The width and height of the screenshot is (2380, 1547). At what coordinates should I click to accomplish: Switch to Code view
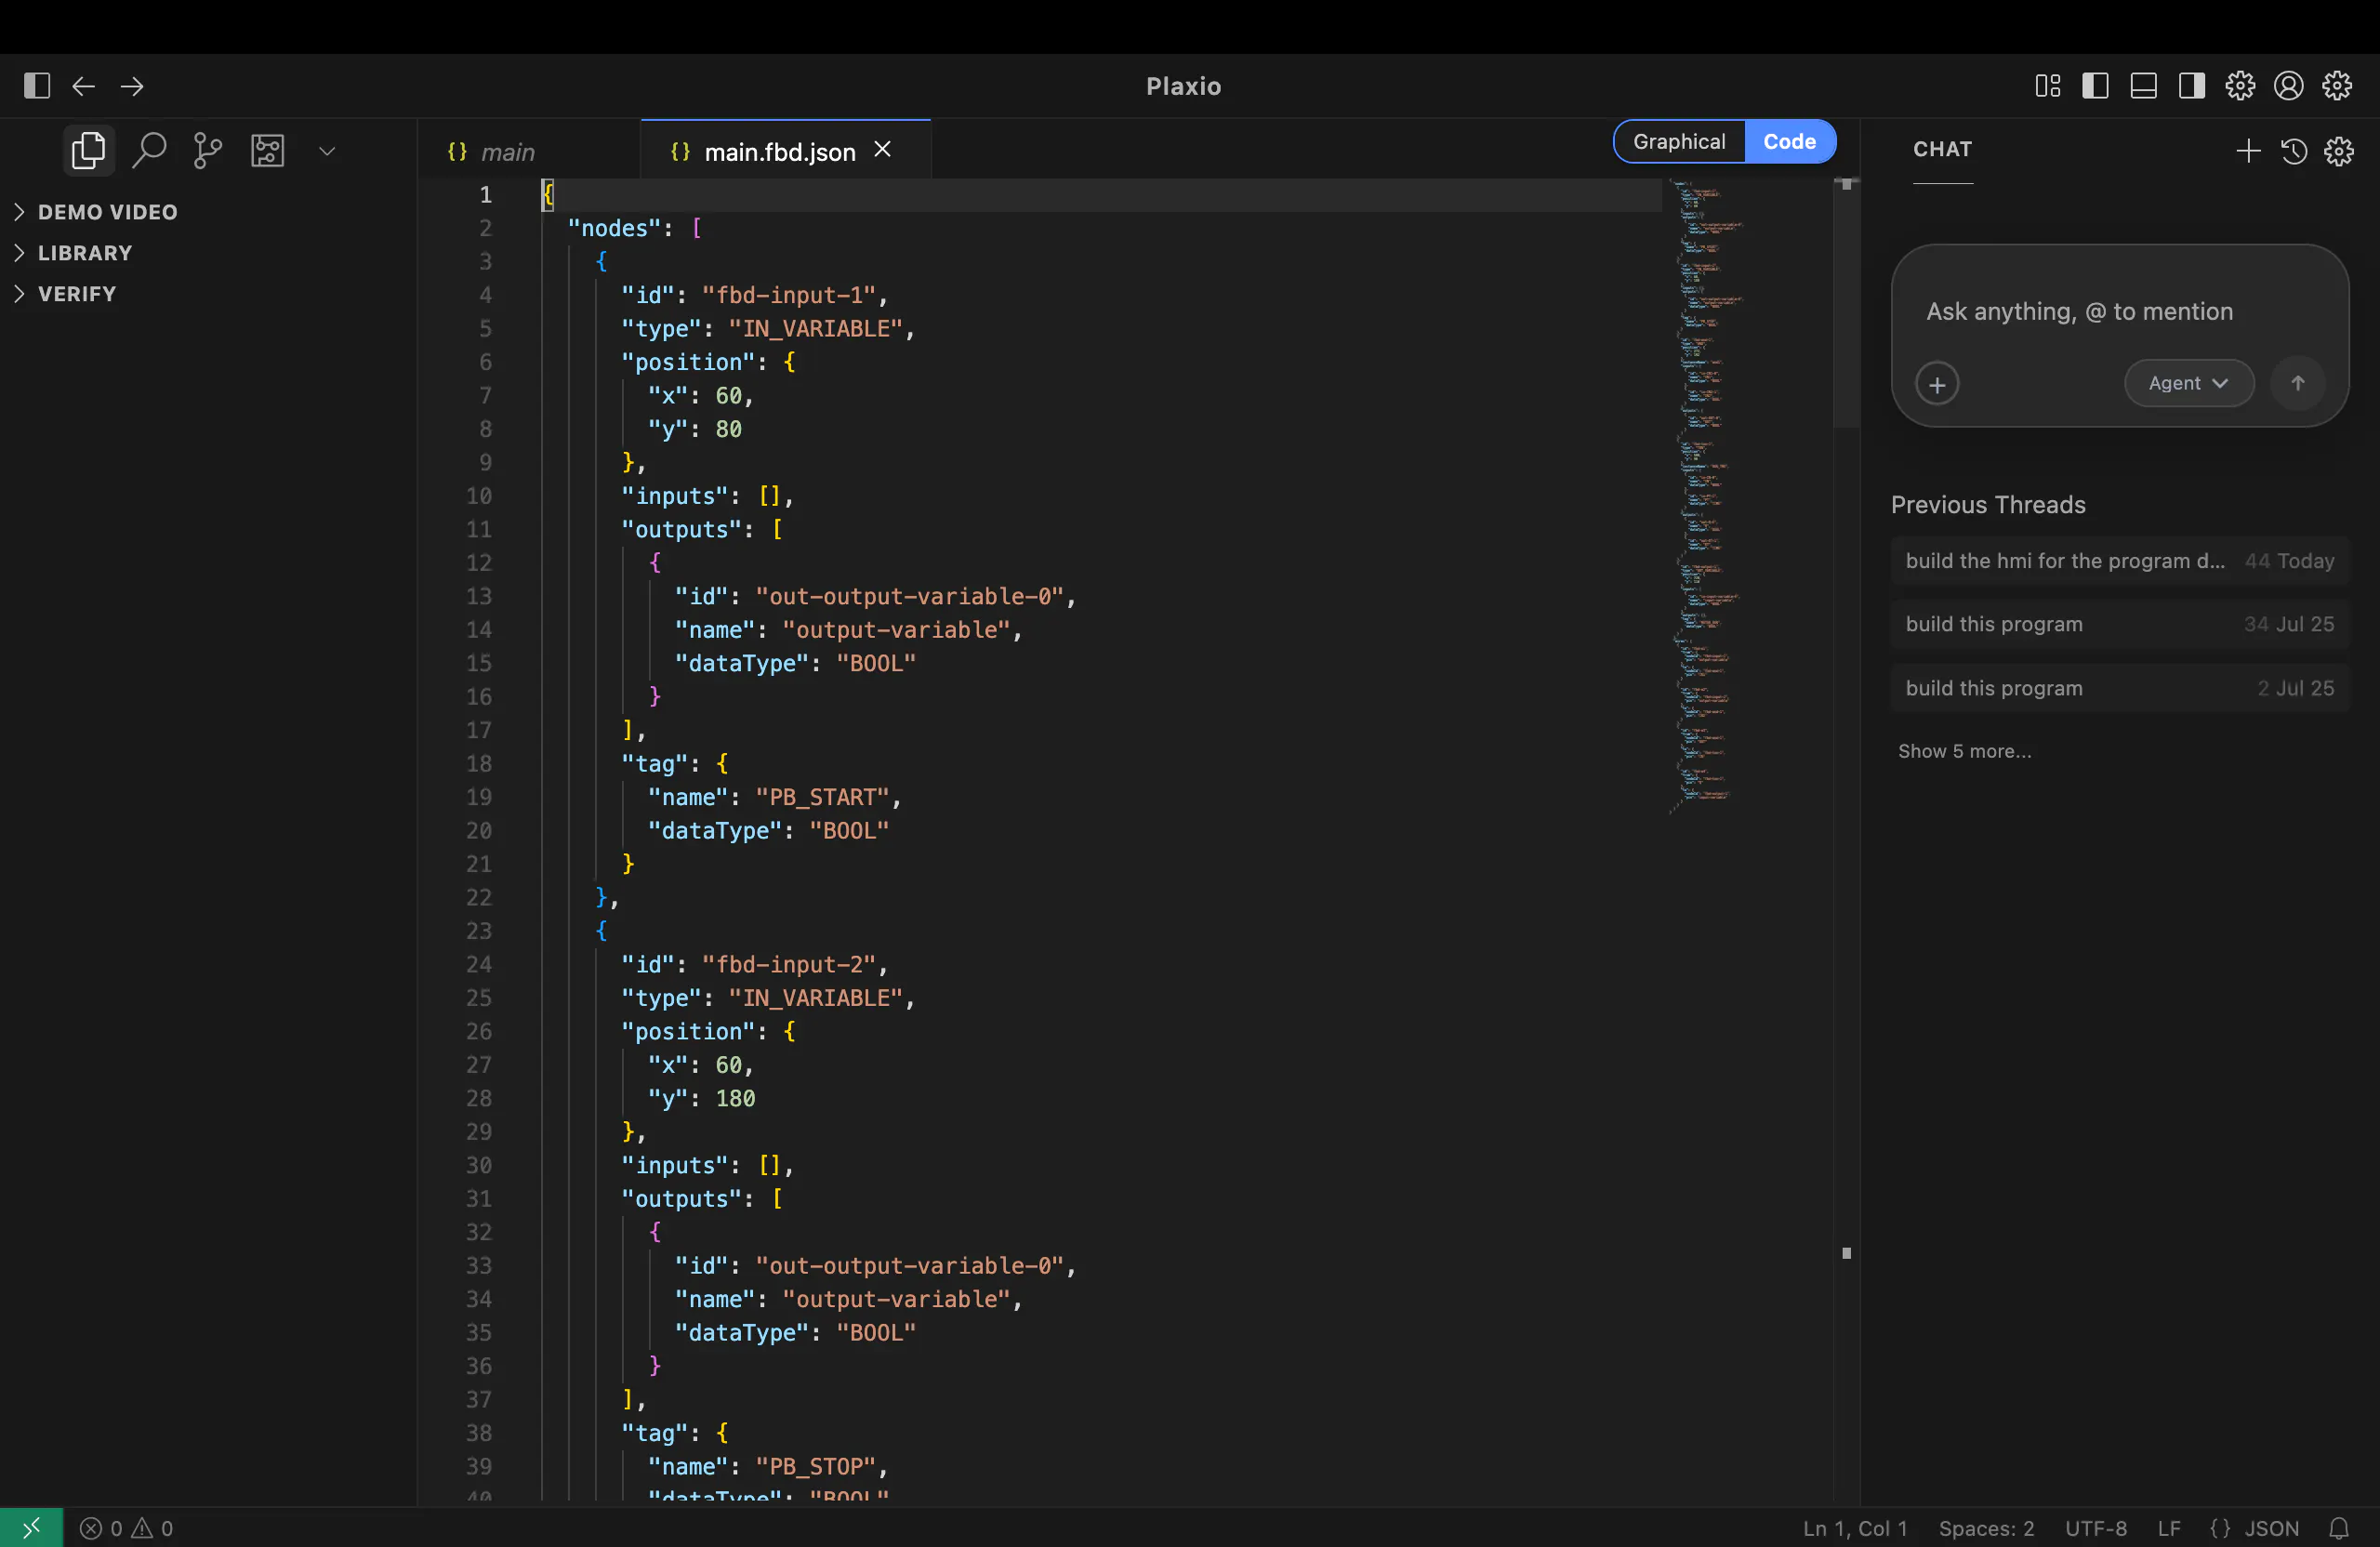pyautogui.click(x=1789, y=141)
